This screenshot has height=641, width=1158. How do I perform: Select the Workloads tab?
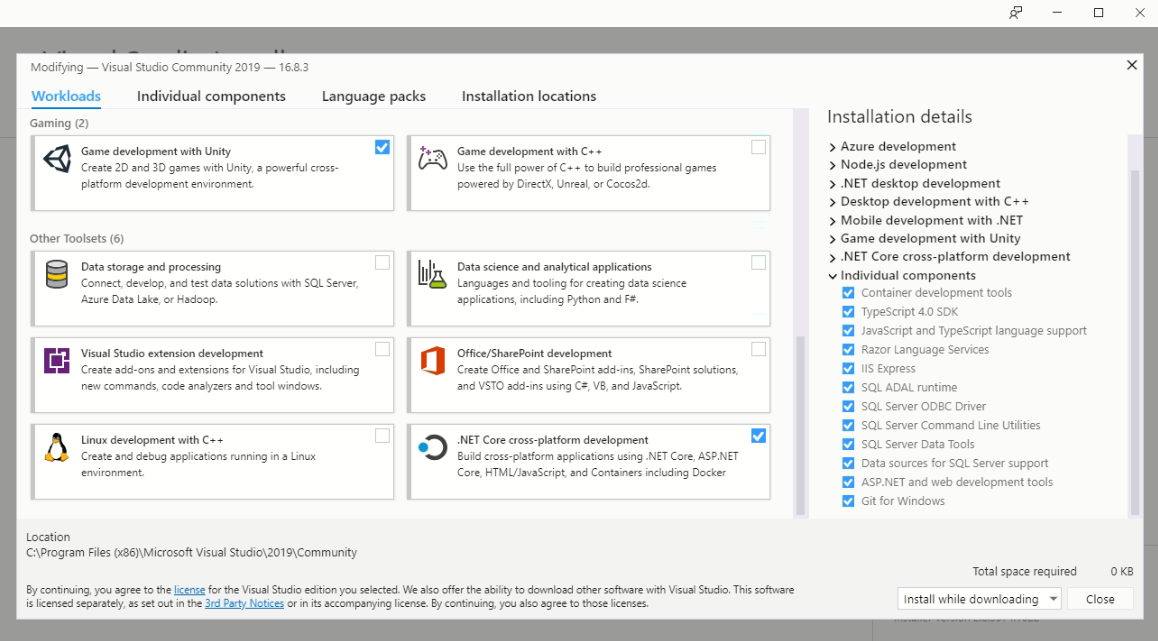66,96
